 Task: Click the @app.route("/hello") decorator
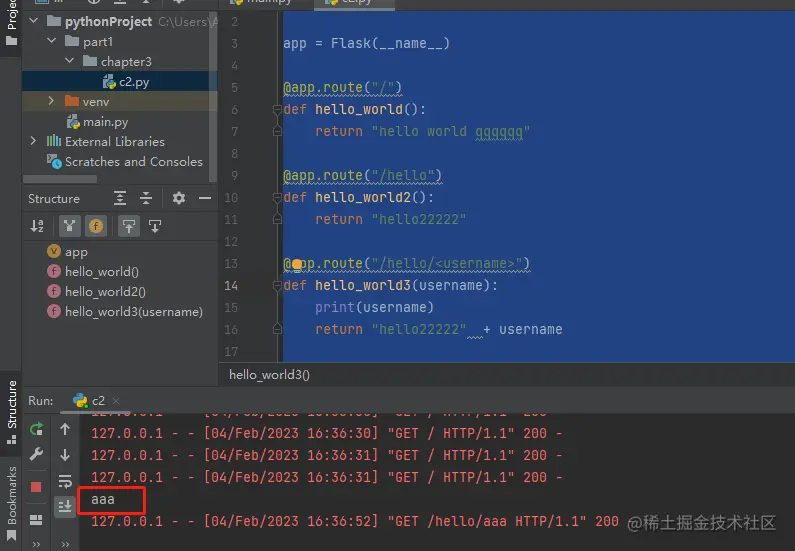363,175
